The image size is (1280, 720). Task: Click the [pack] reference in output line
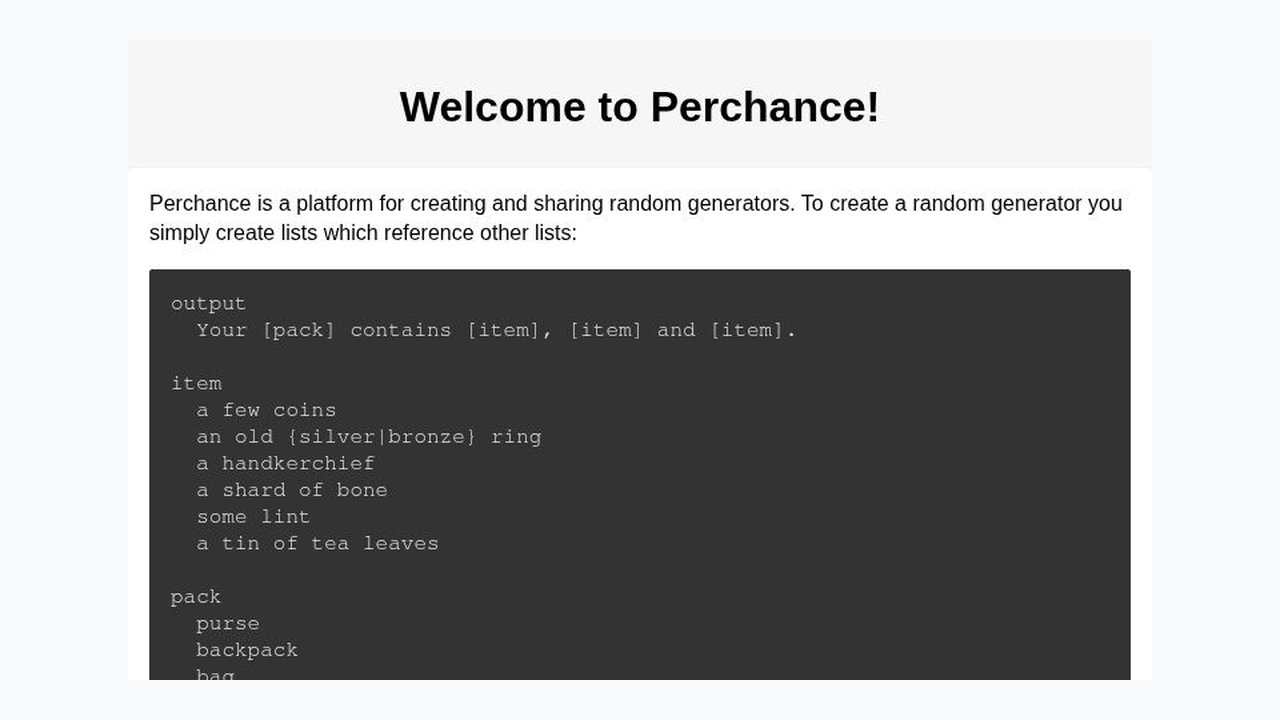point(299,330)
